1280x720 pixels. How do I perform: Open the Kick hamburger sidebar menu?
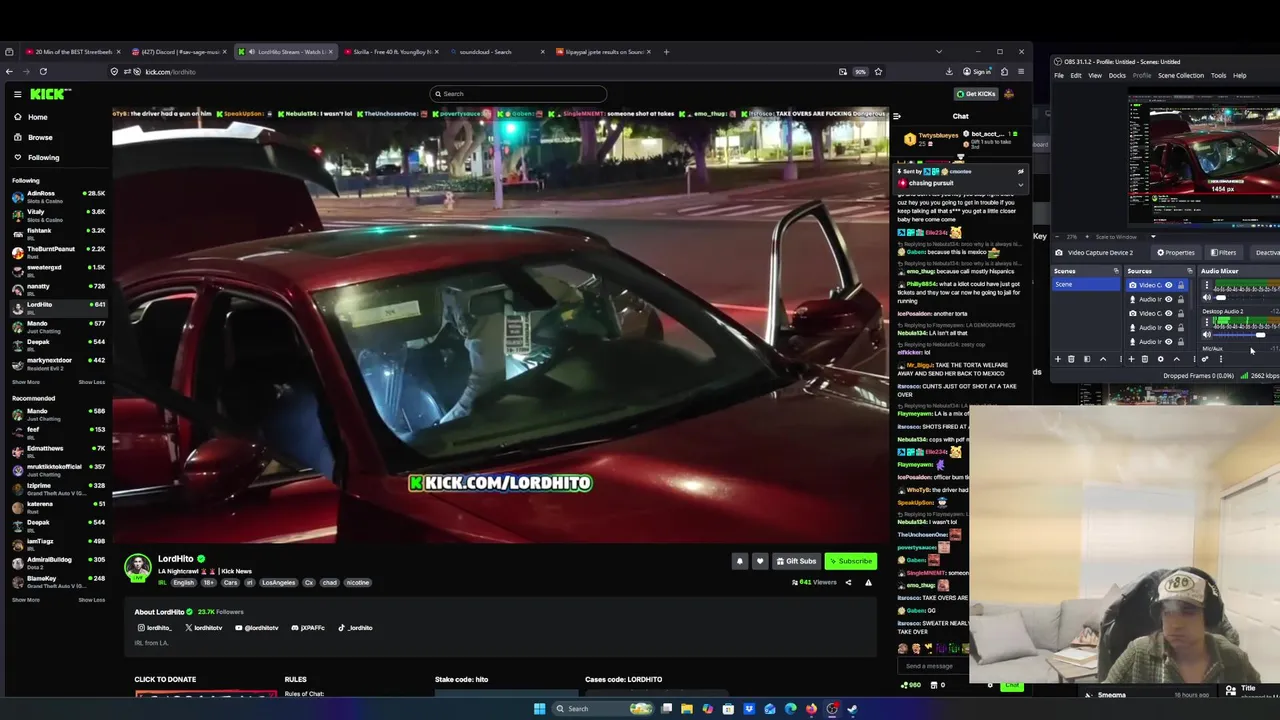(18, 94)
